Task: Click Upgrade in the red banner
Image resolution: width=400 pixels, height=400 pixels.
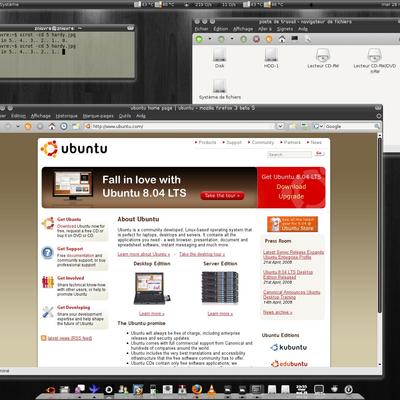Action: [x=291, y=196]
